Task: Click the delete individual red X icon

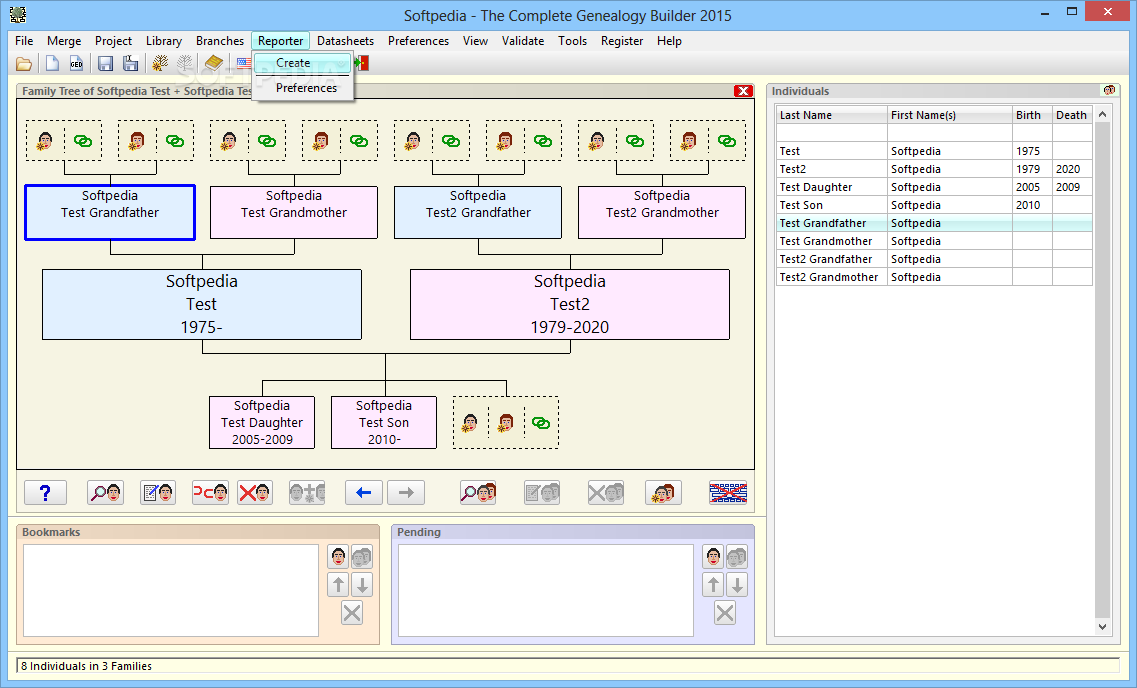Action: 255,493
